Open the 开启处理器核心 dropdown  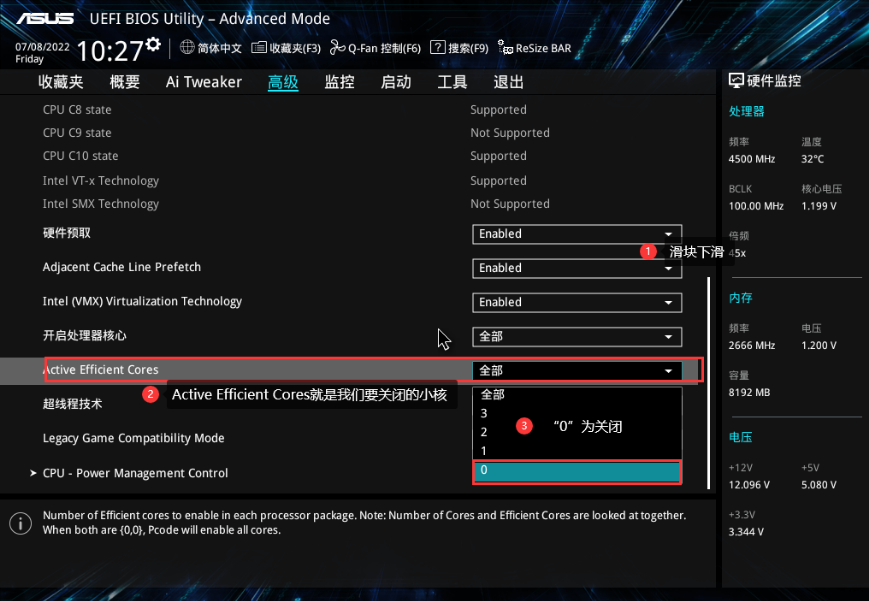[577, 337]
